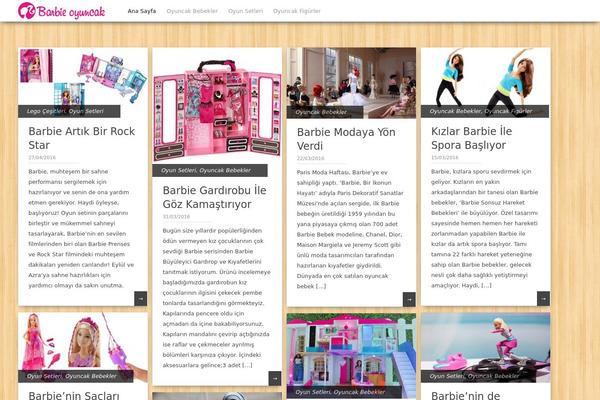Click Oyuncak Bebekler category on Spora Başlıyor card
This screenshot has width=600, height=400.
455,111
